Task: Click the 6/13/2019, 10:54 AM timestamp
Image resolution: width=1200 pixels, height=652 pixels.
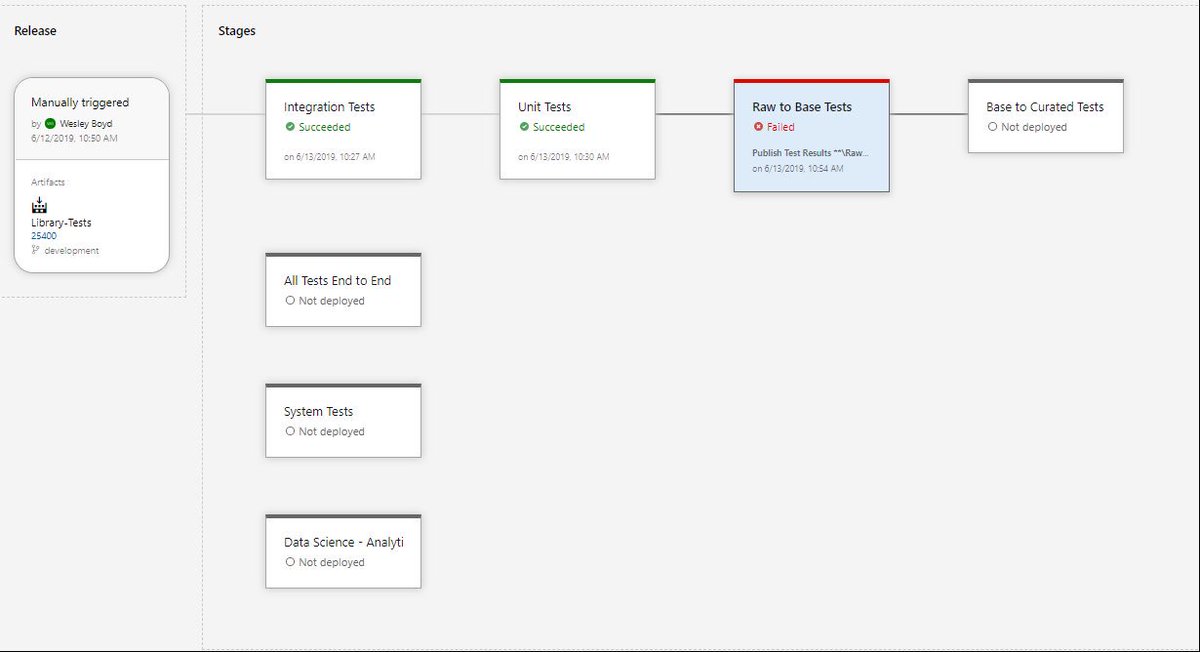Action: (803, 169)
